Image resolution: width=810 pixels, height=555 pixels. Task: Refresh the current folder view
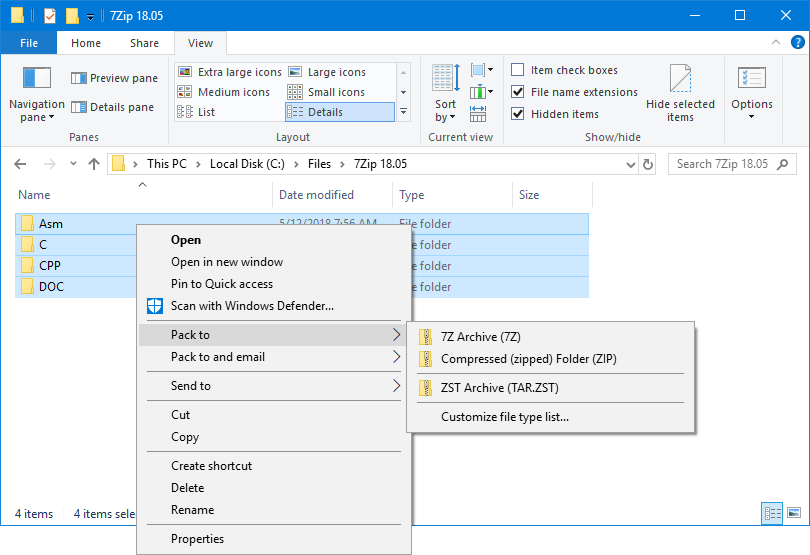[648, 164]
